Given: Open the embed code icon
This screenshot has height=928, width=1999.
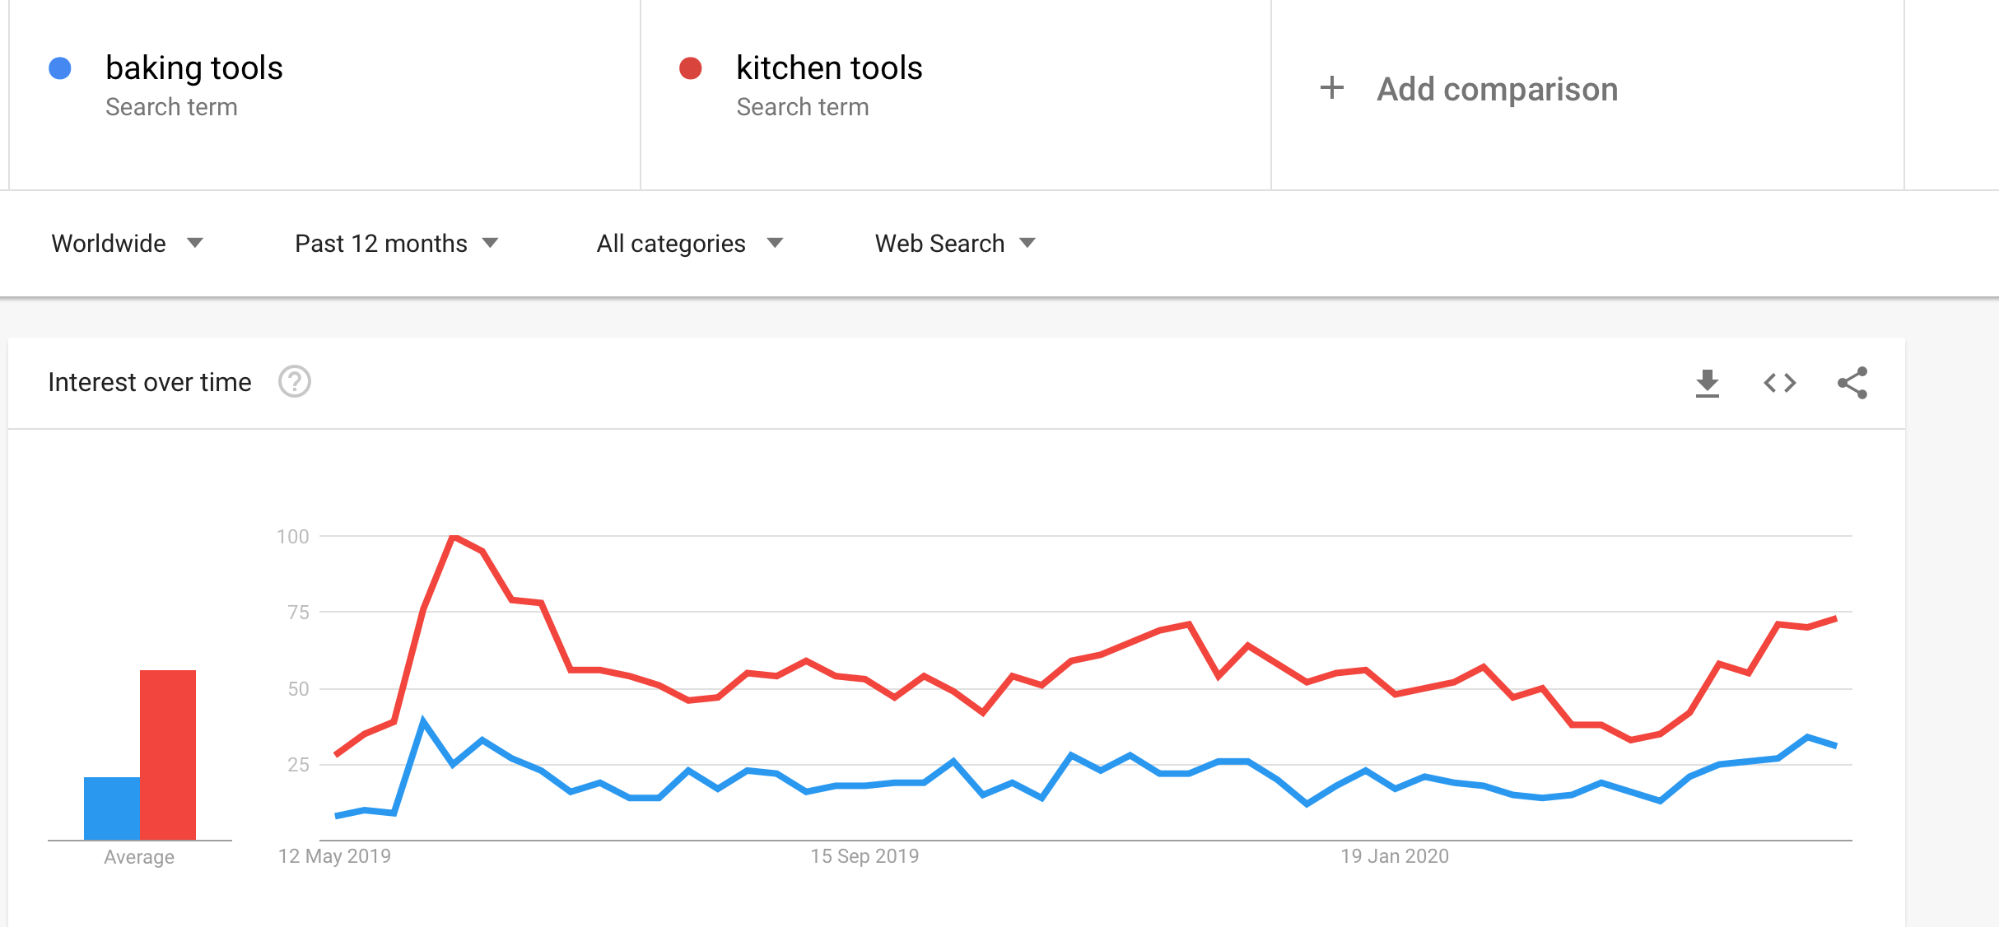Looking at the screenshot, I should pos(1780,383).
